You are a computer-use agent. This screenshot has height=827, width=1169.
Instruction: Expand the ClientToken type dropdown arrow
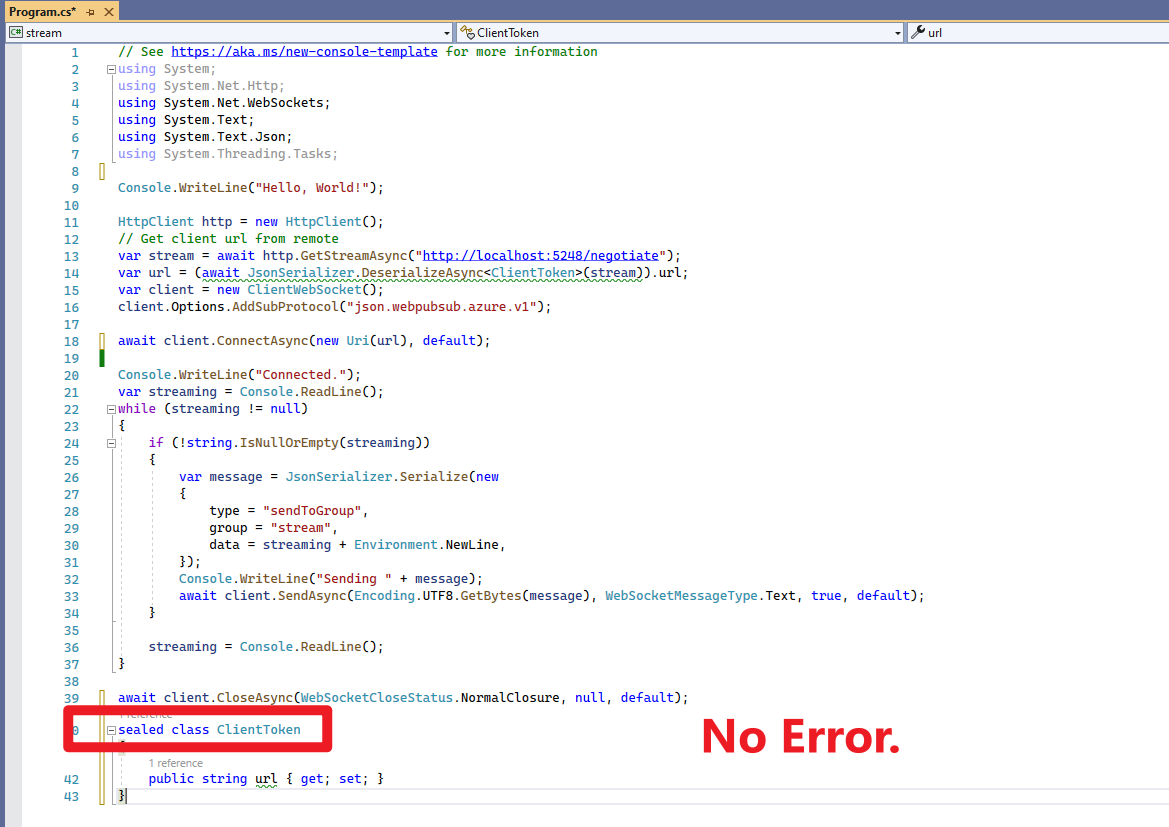coord(897,33)
